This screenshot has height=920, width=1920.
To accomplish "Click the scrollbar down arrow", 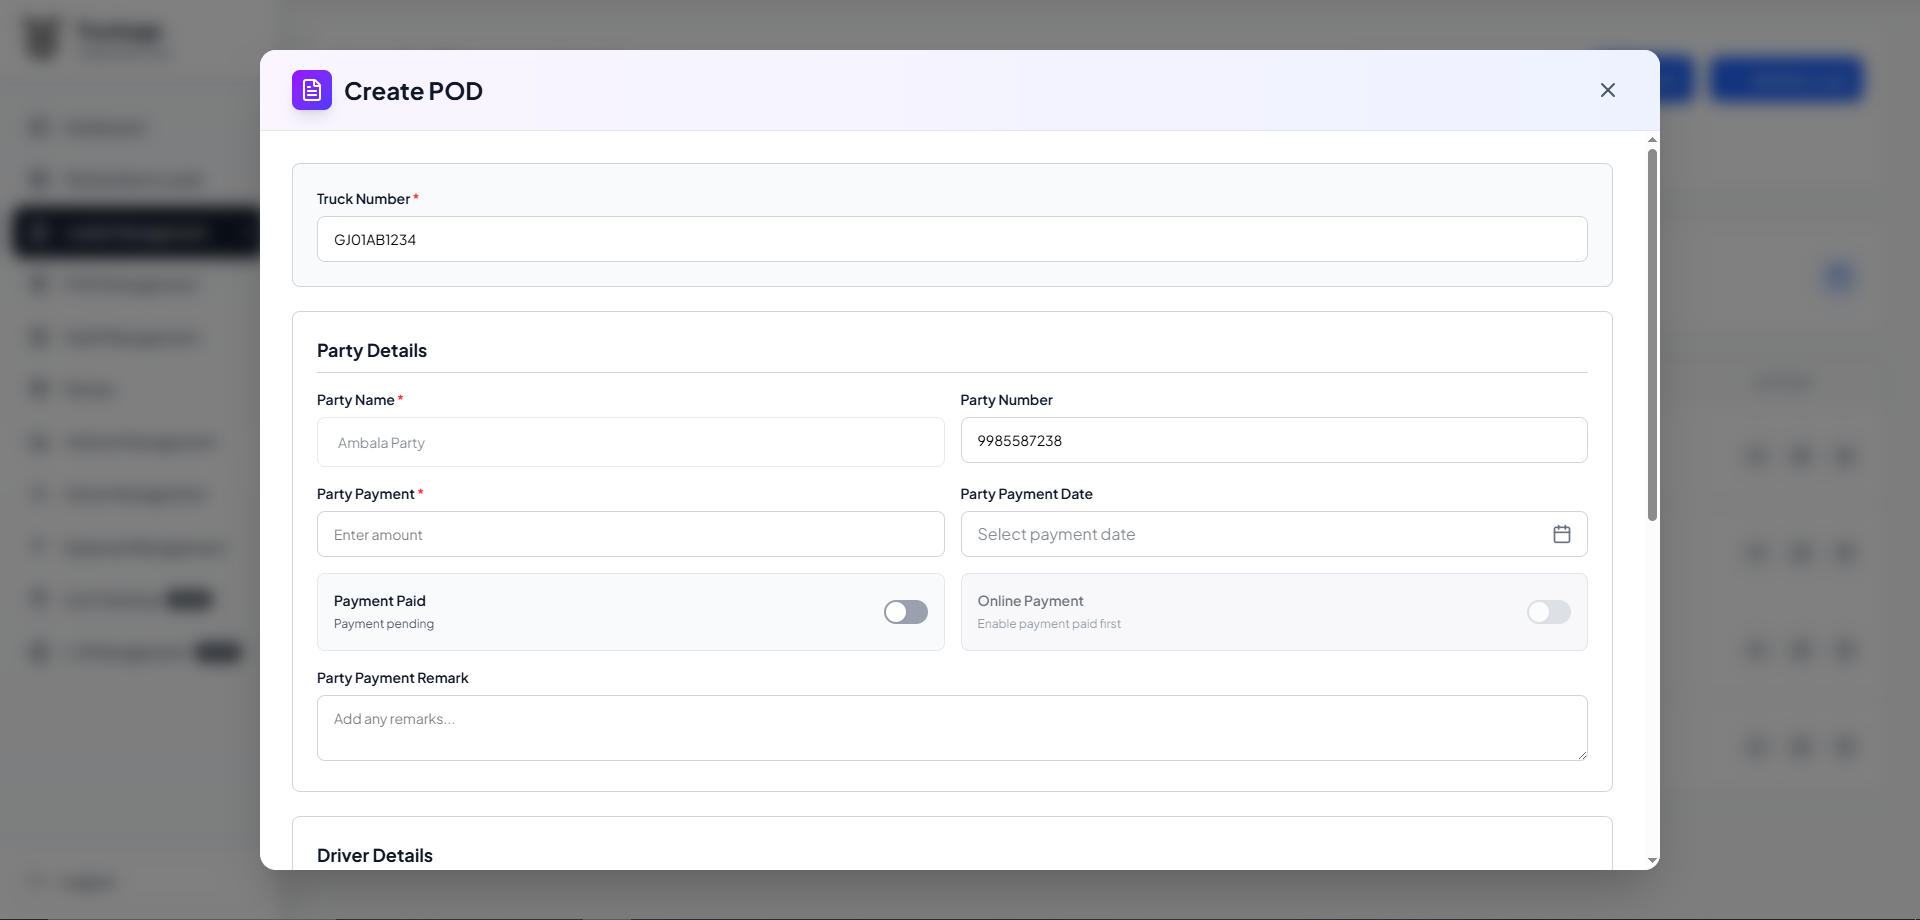I will pyautogui.click(x=1652, y=861).
